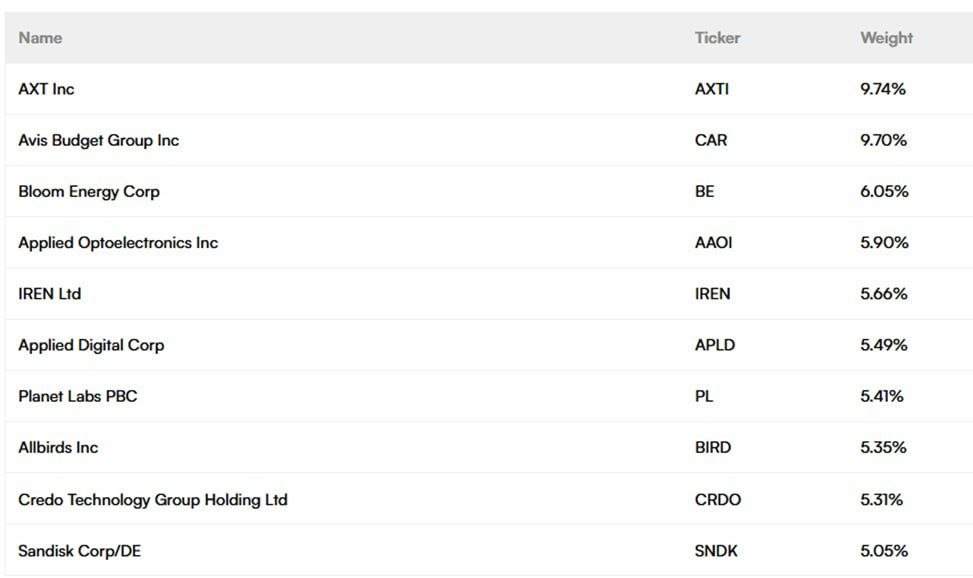Sort by the Ticker column header

click(x=717, y=38)
